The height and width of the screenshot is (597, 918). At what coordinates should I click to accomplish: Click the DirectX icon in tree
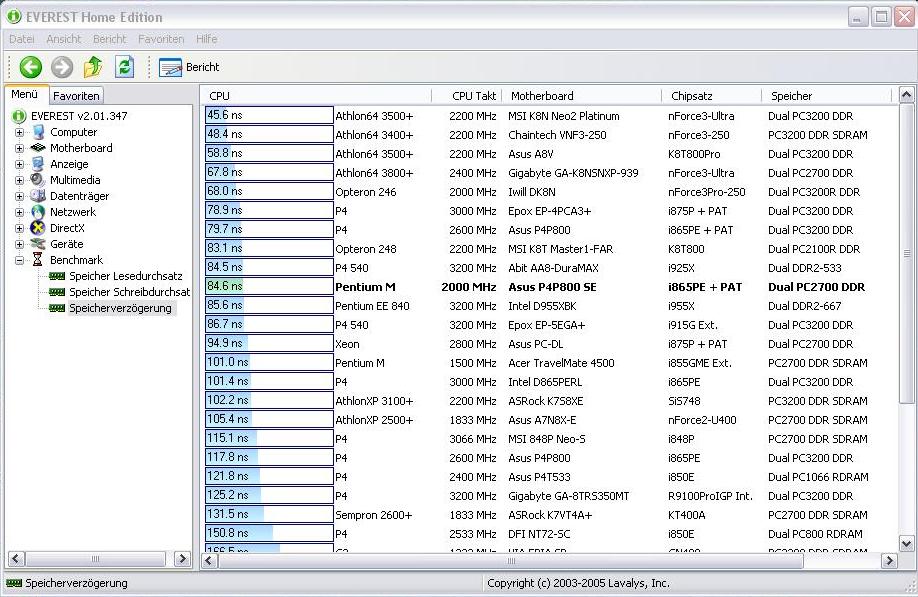38,228
